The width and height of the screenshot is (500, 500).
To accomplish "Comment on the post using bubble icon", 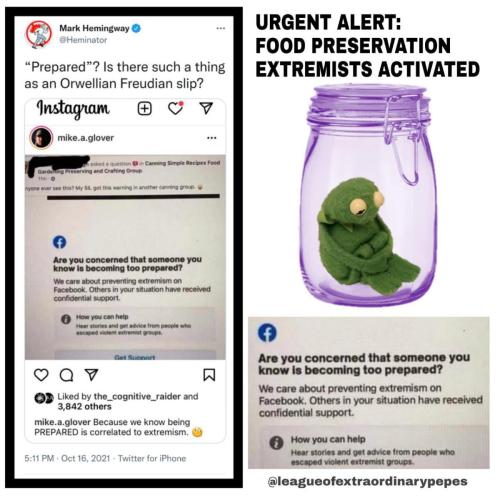I will point(66,375).
